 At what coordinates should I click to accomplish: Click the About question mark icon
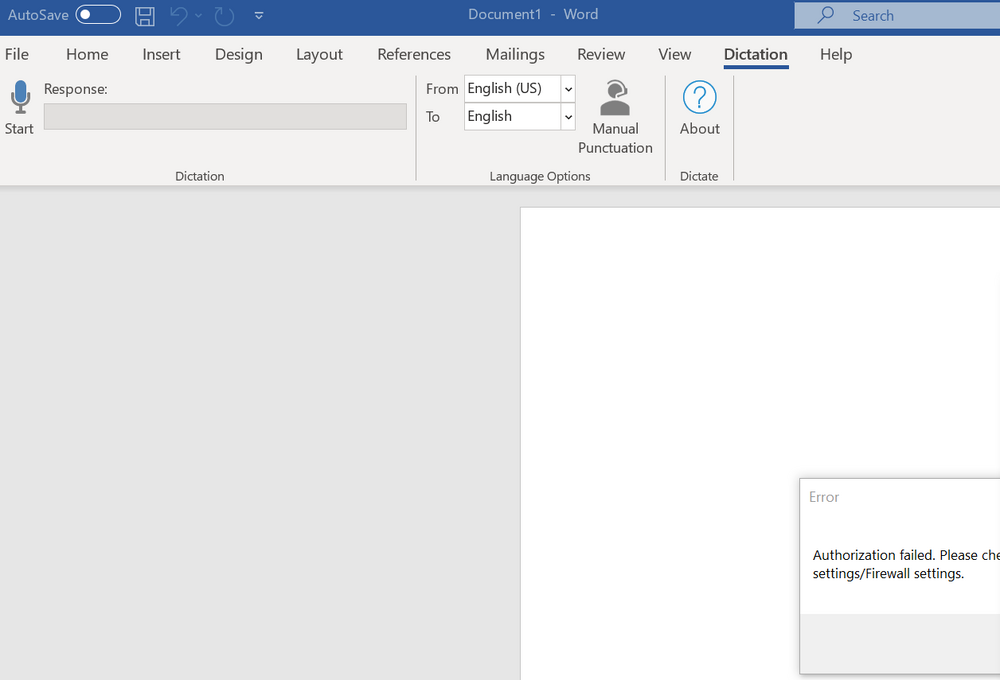coord(700,97)
